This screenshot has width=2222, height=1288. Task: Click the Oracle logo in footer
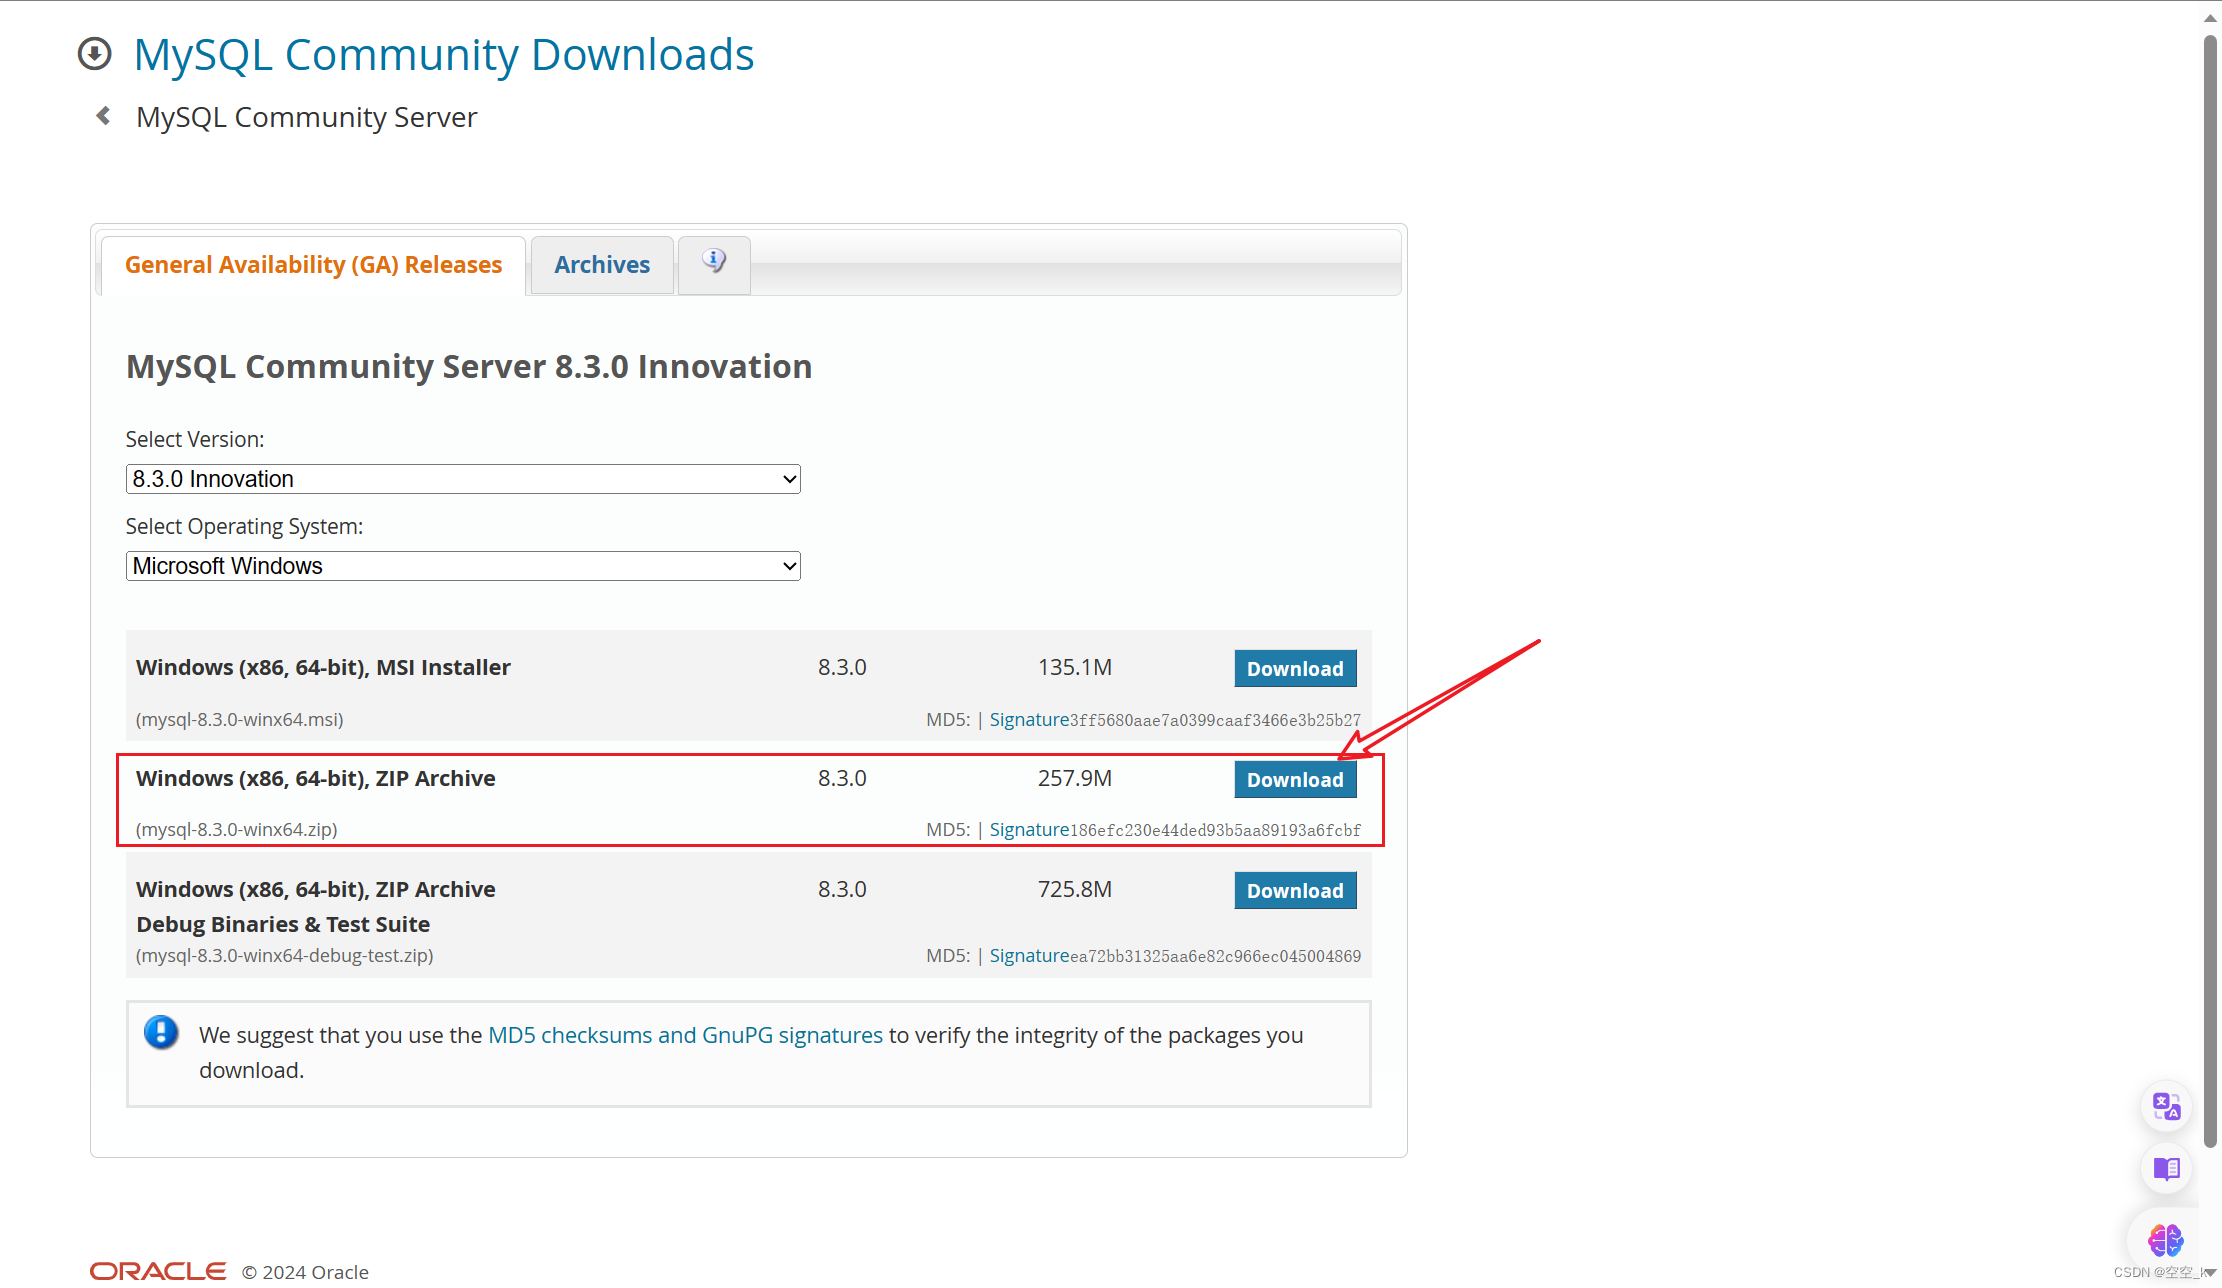(158, 1271)
